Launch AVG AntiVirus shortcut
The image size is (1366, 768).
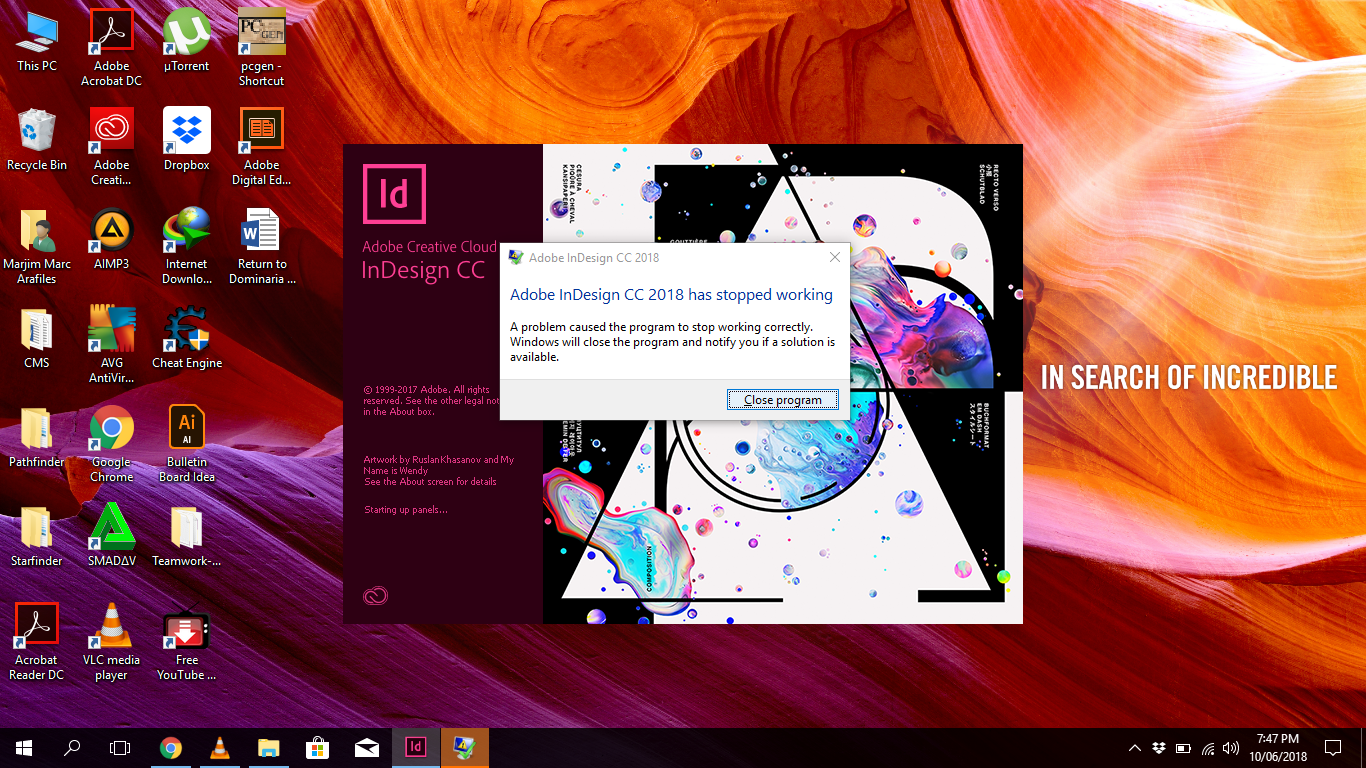(112, 344)
